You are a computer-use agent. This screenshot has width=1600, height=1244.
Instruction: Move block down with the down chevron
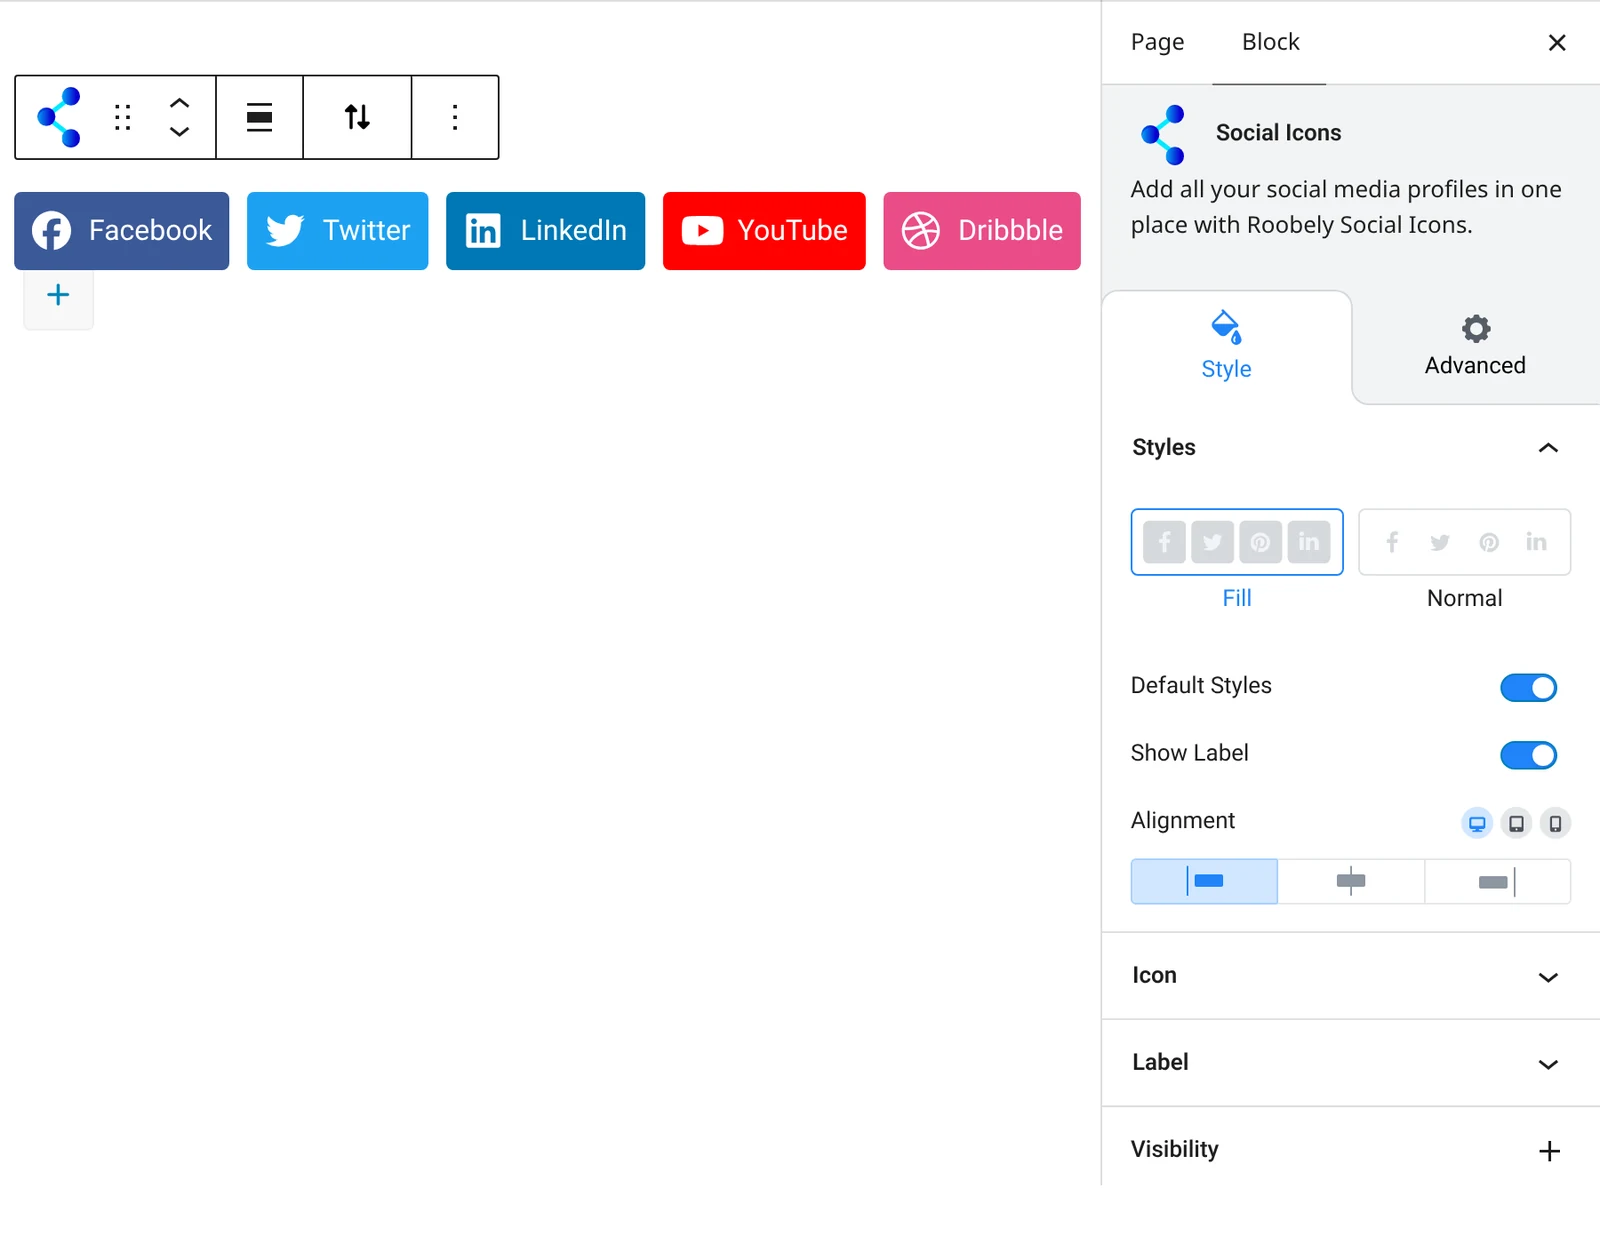point(179,132)
